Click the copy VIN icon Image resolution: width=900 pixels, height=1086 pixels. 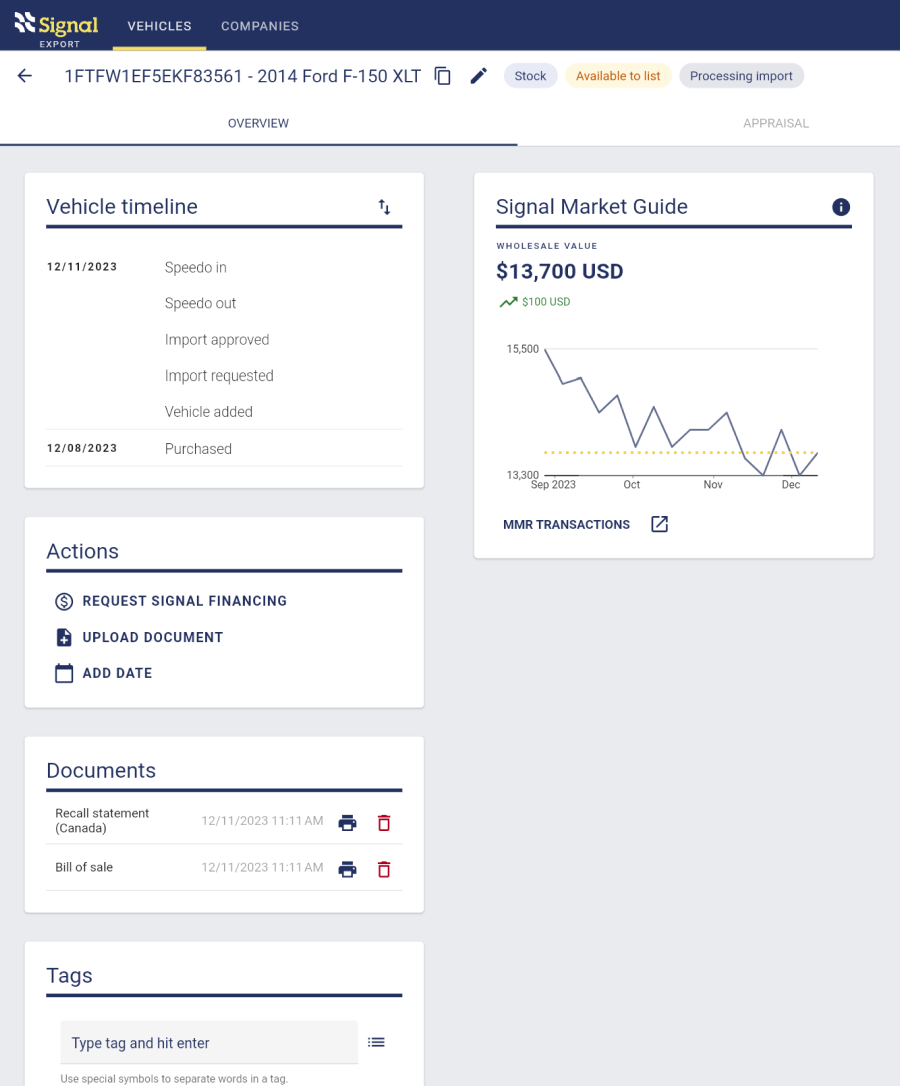click(x=442, y=75)
